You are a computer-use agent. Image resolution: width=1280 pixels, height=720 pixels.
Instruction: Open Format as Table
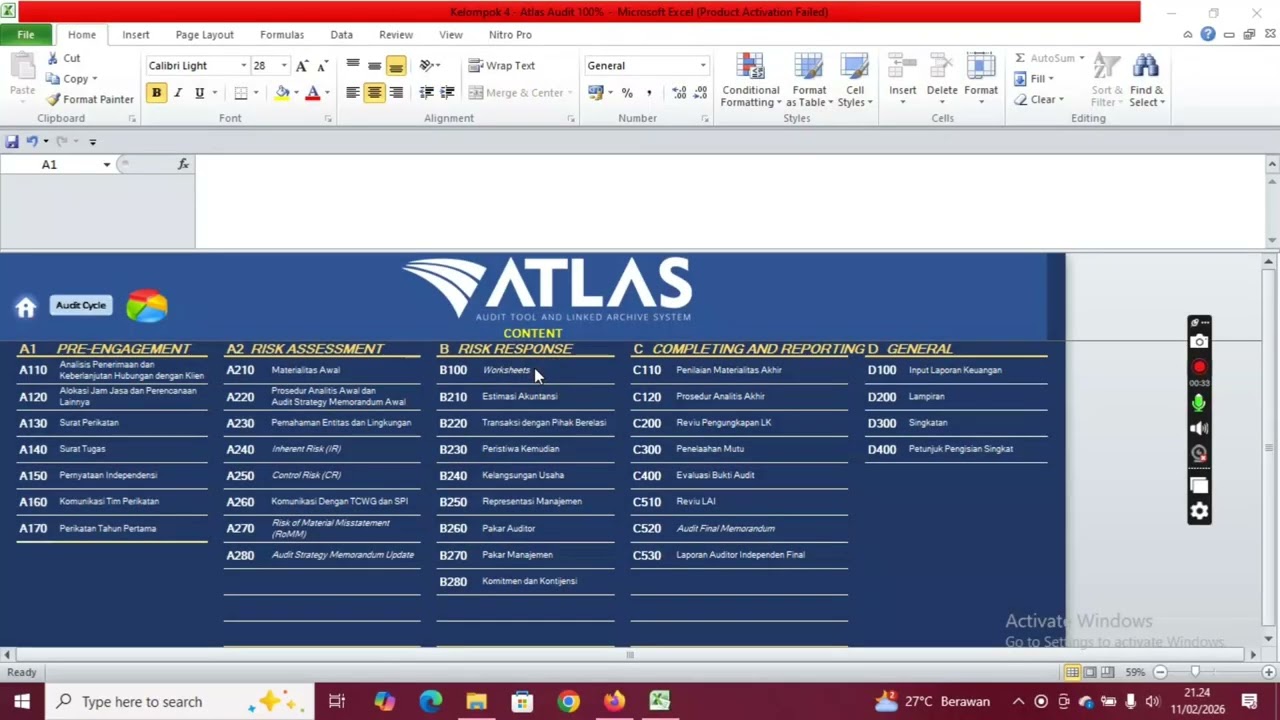(x=809, y=80)
